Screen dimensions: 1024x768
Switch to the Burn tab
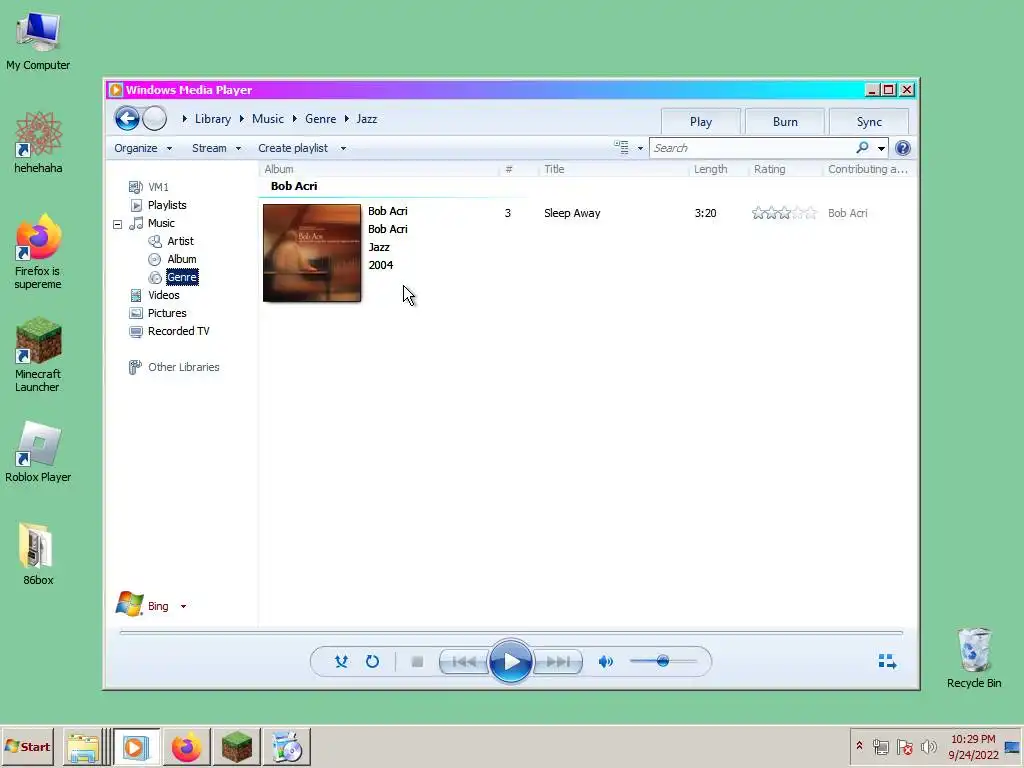pos(785,121)
